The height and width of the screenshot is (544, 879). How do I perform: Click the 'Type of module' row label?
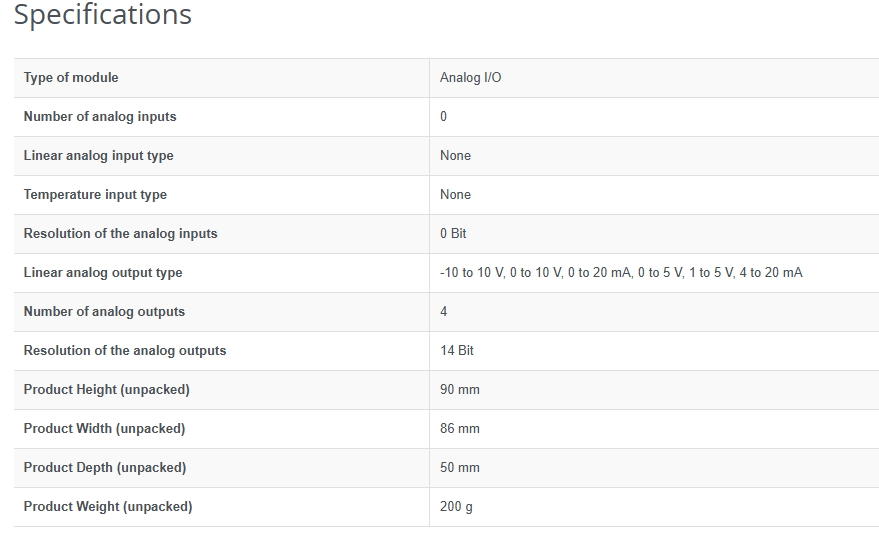pos(71,78)
